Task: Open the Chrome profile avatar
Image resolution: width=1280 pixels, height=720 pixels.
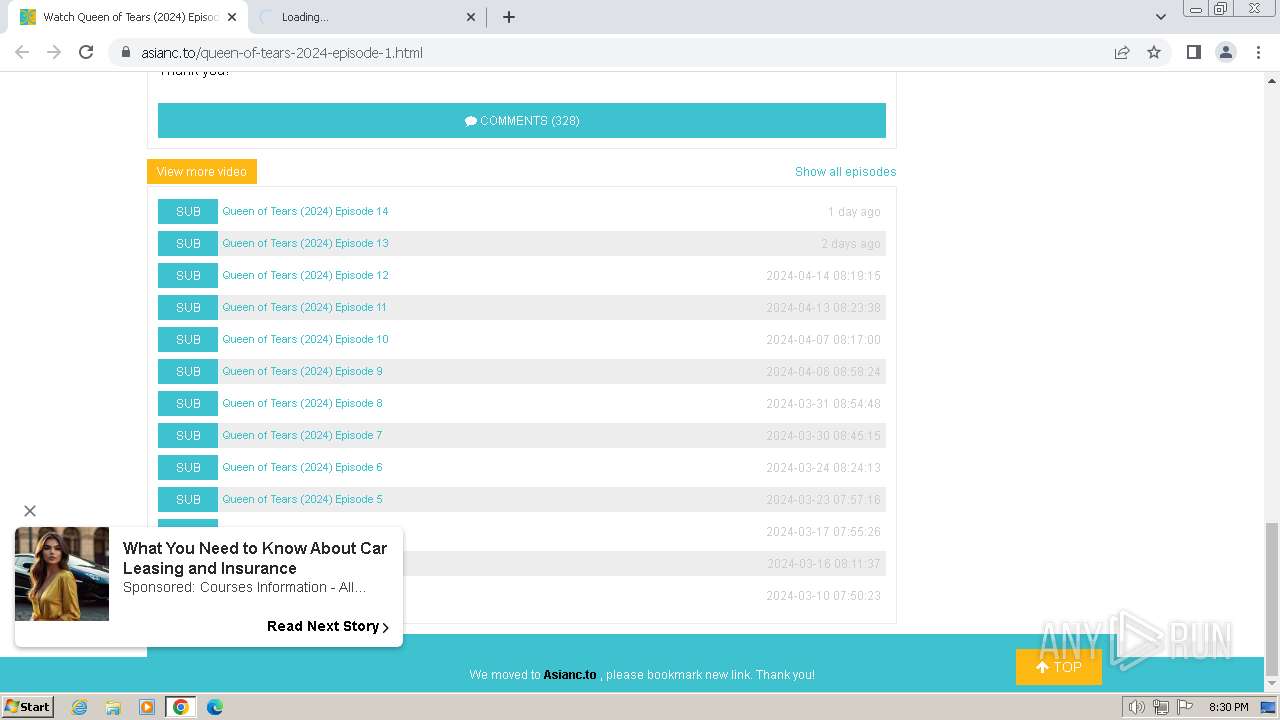Action: [x=1226, y=52]
